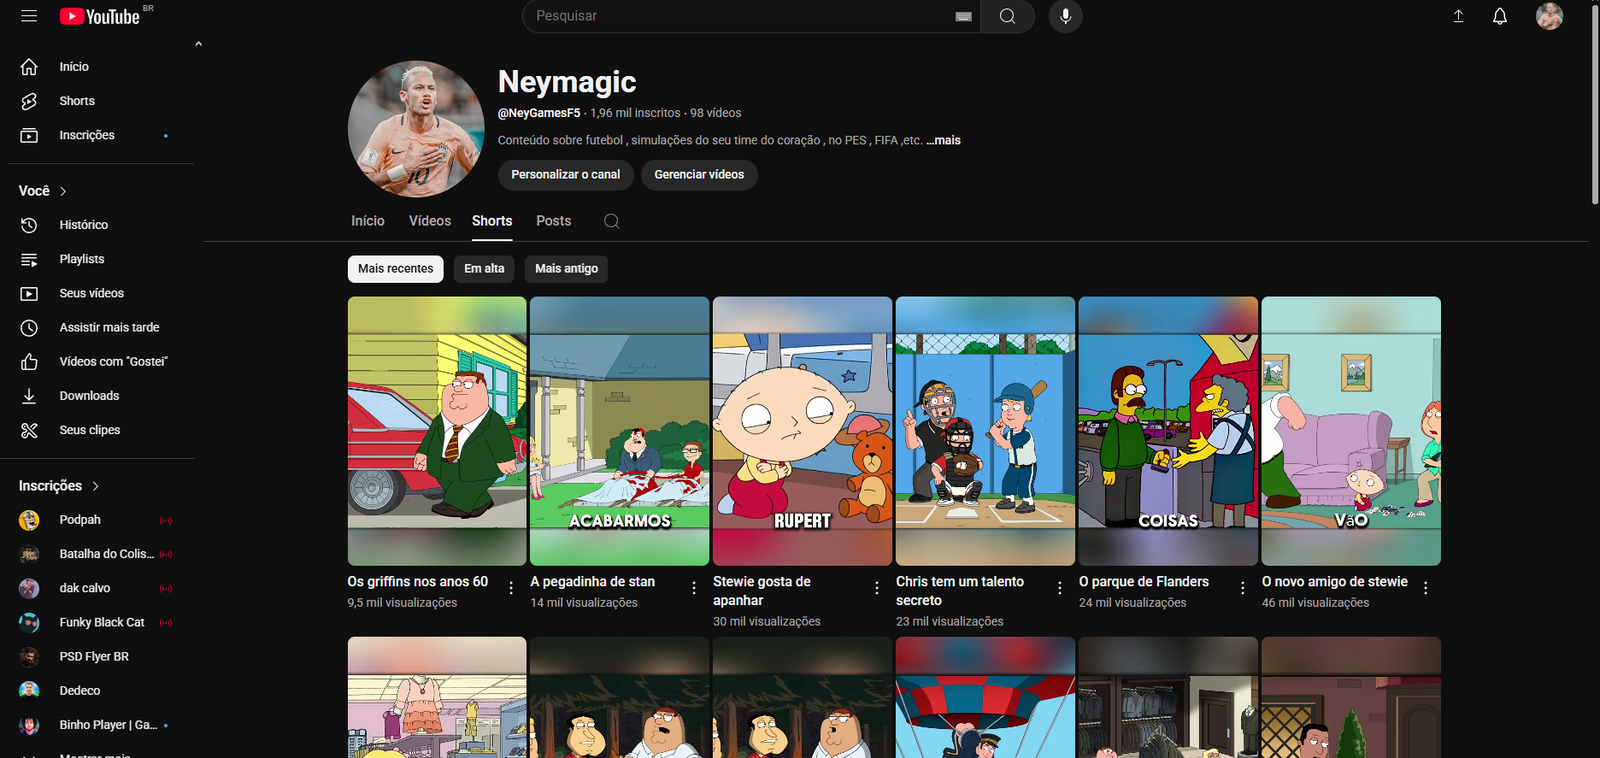Viewport: 1600px width, 758px height.
Task: Select the 'Mais antigo' filter chip
Action: pyautogui.click(x=566, y=268)
